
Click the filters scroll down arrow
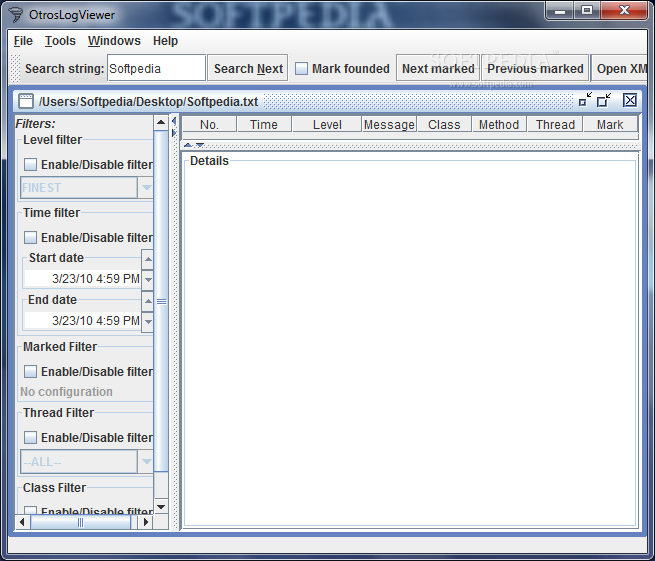coord(161,507)
